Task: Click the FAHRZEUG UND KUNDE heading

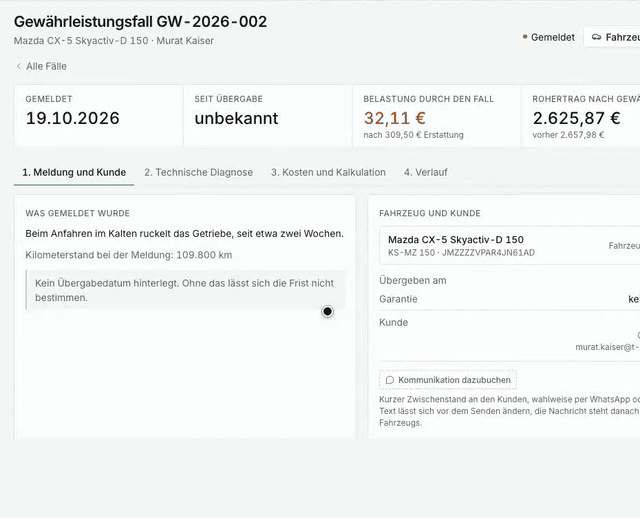Action: pos(430,213)
